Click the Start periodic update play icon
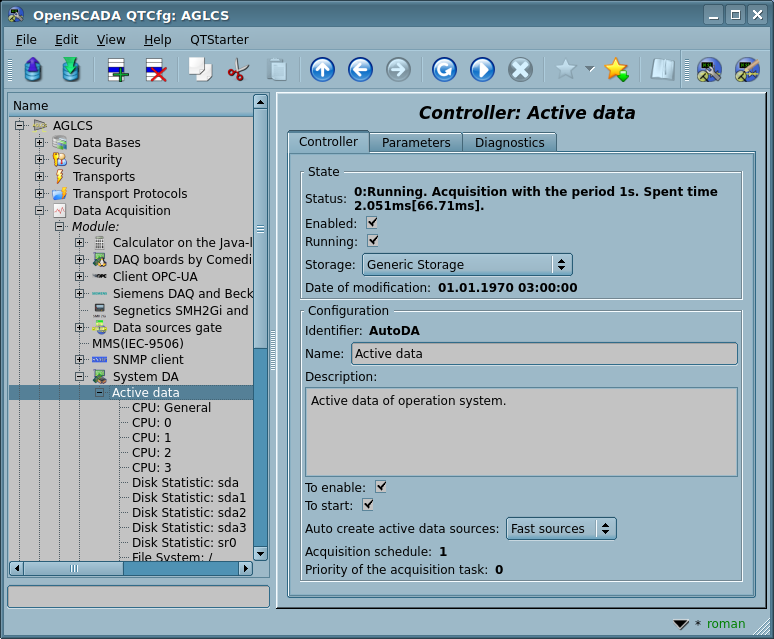 [x=482, y=70]
